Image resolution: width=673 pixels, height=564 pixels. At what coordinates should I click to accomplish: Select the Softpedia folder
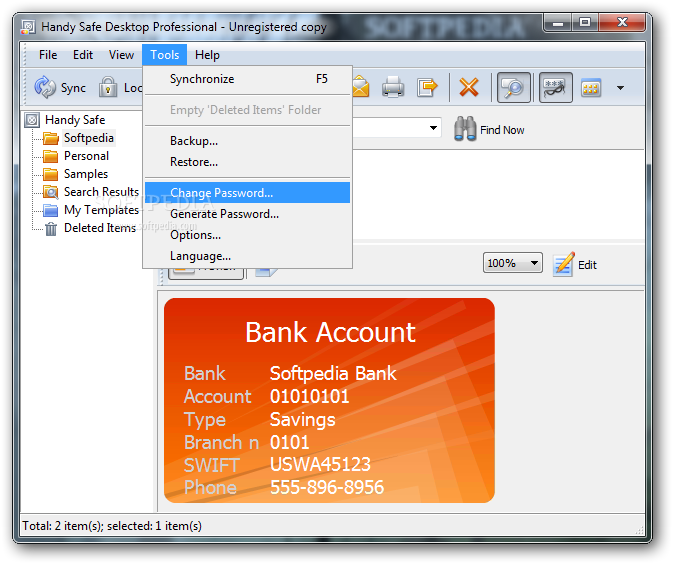pyautogui.click(x=89, y=138)
